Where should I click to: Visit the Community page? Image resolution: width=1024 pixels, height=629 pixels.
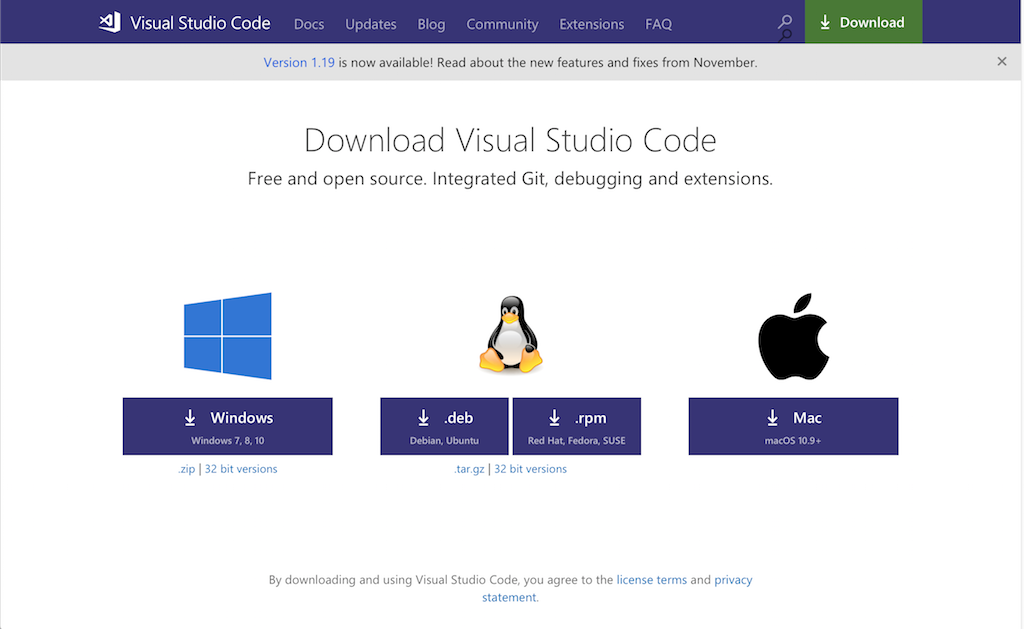pyautogui.click(x=502, y=24)
